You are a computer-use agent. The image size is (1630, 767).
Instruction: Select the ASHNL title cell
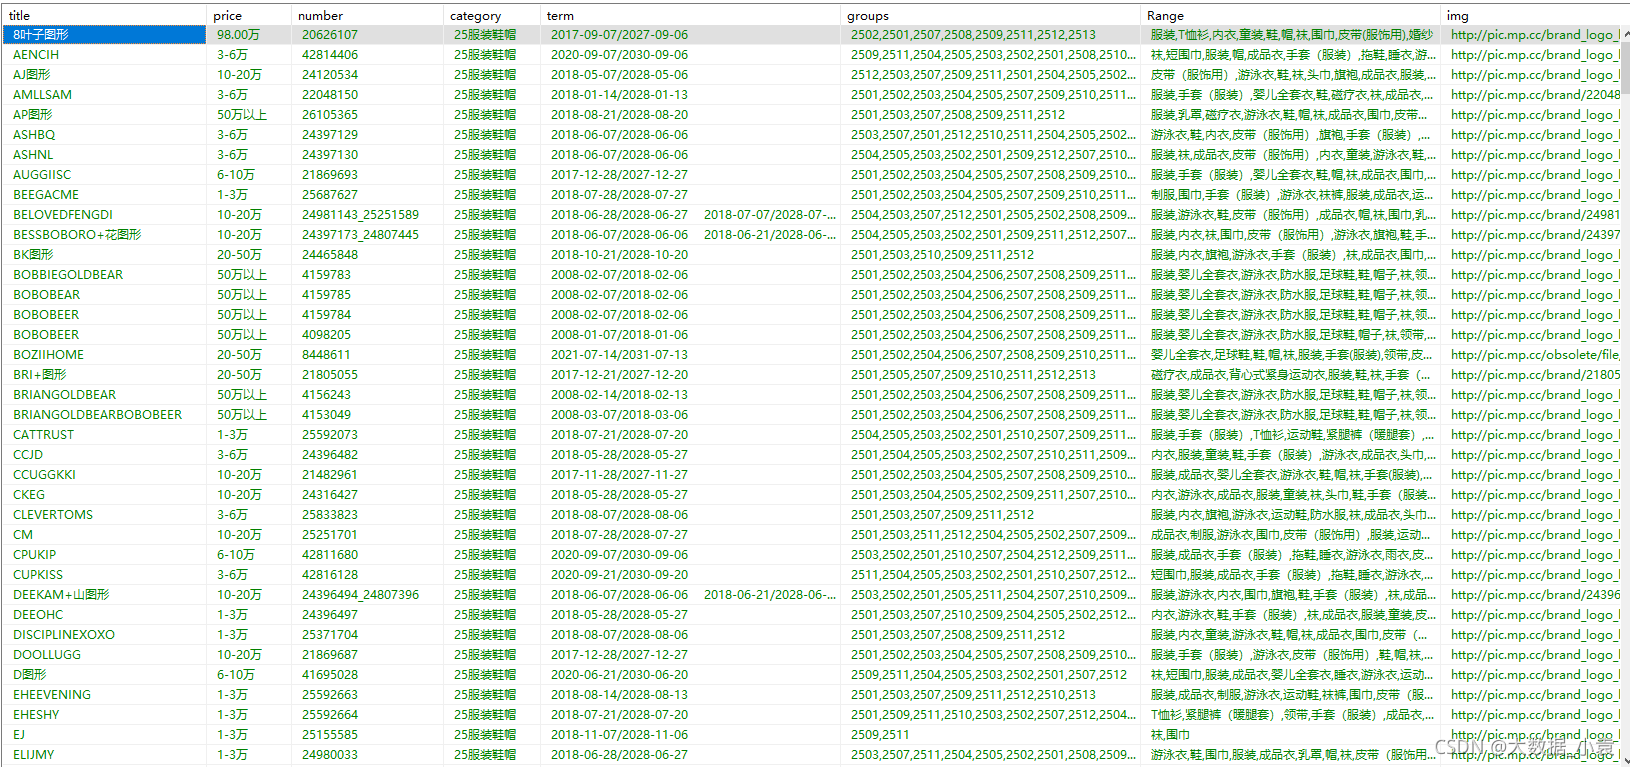pyautogui.click(x=104, y=155)
